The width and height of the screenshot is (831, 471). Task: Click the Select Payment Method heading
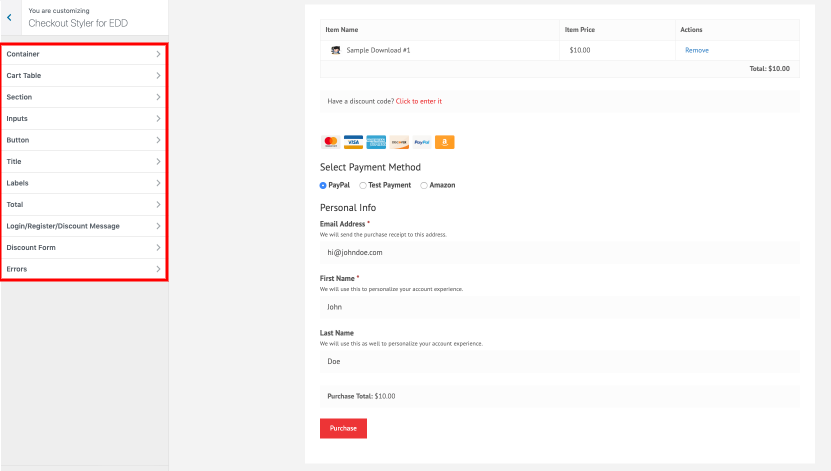point(370,167)
